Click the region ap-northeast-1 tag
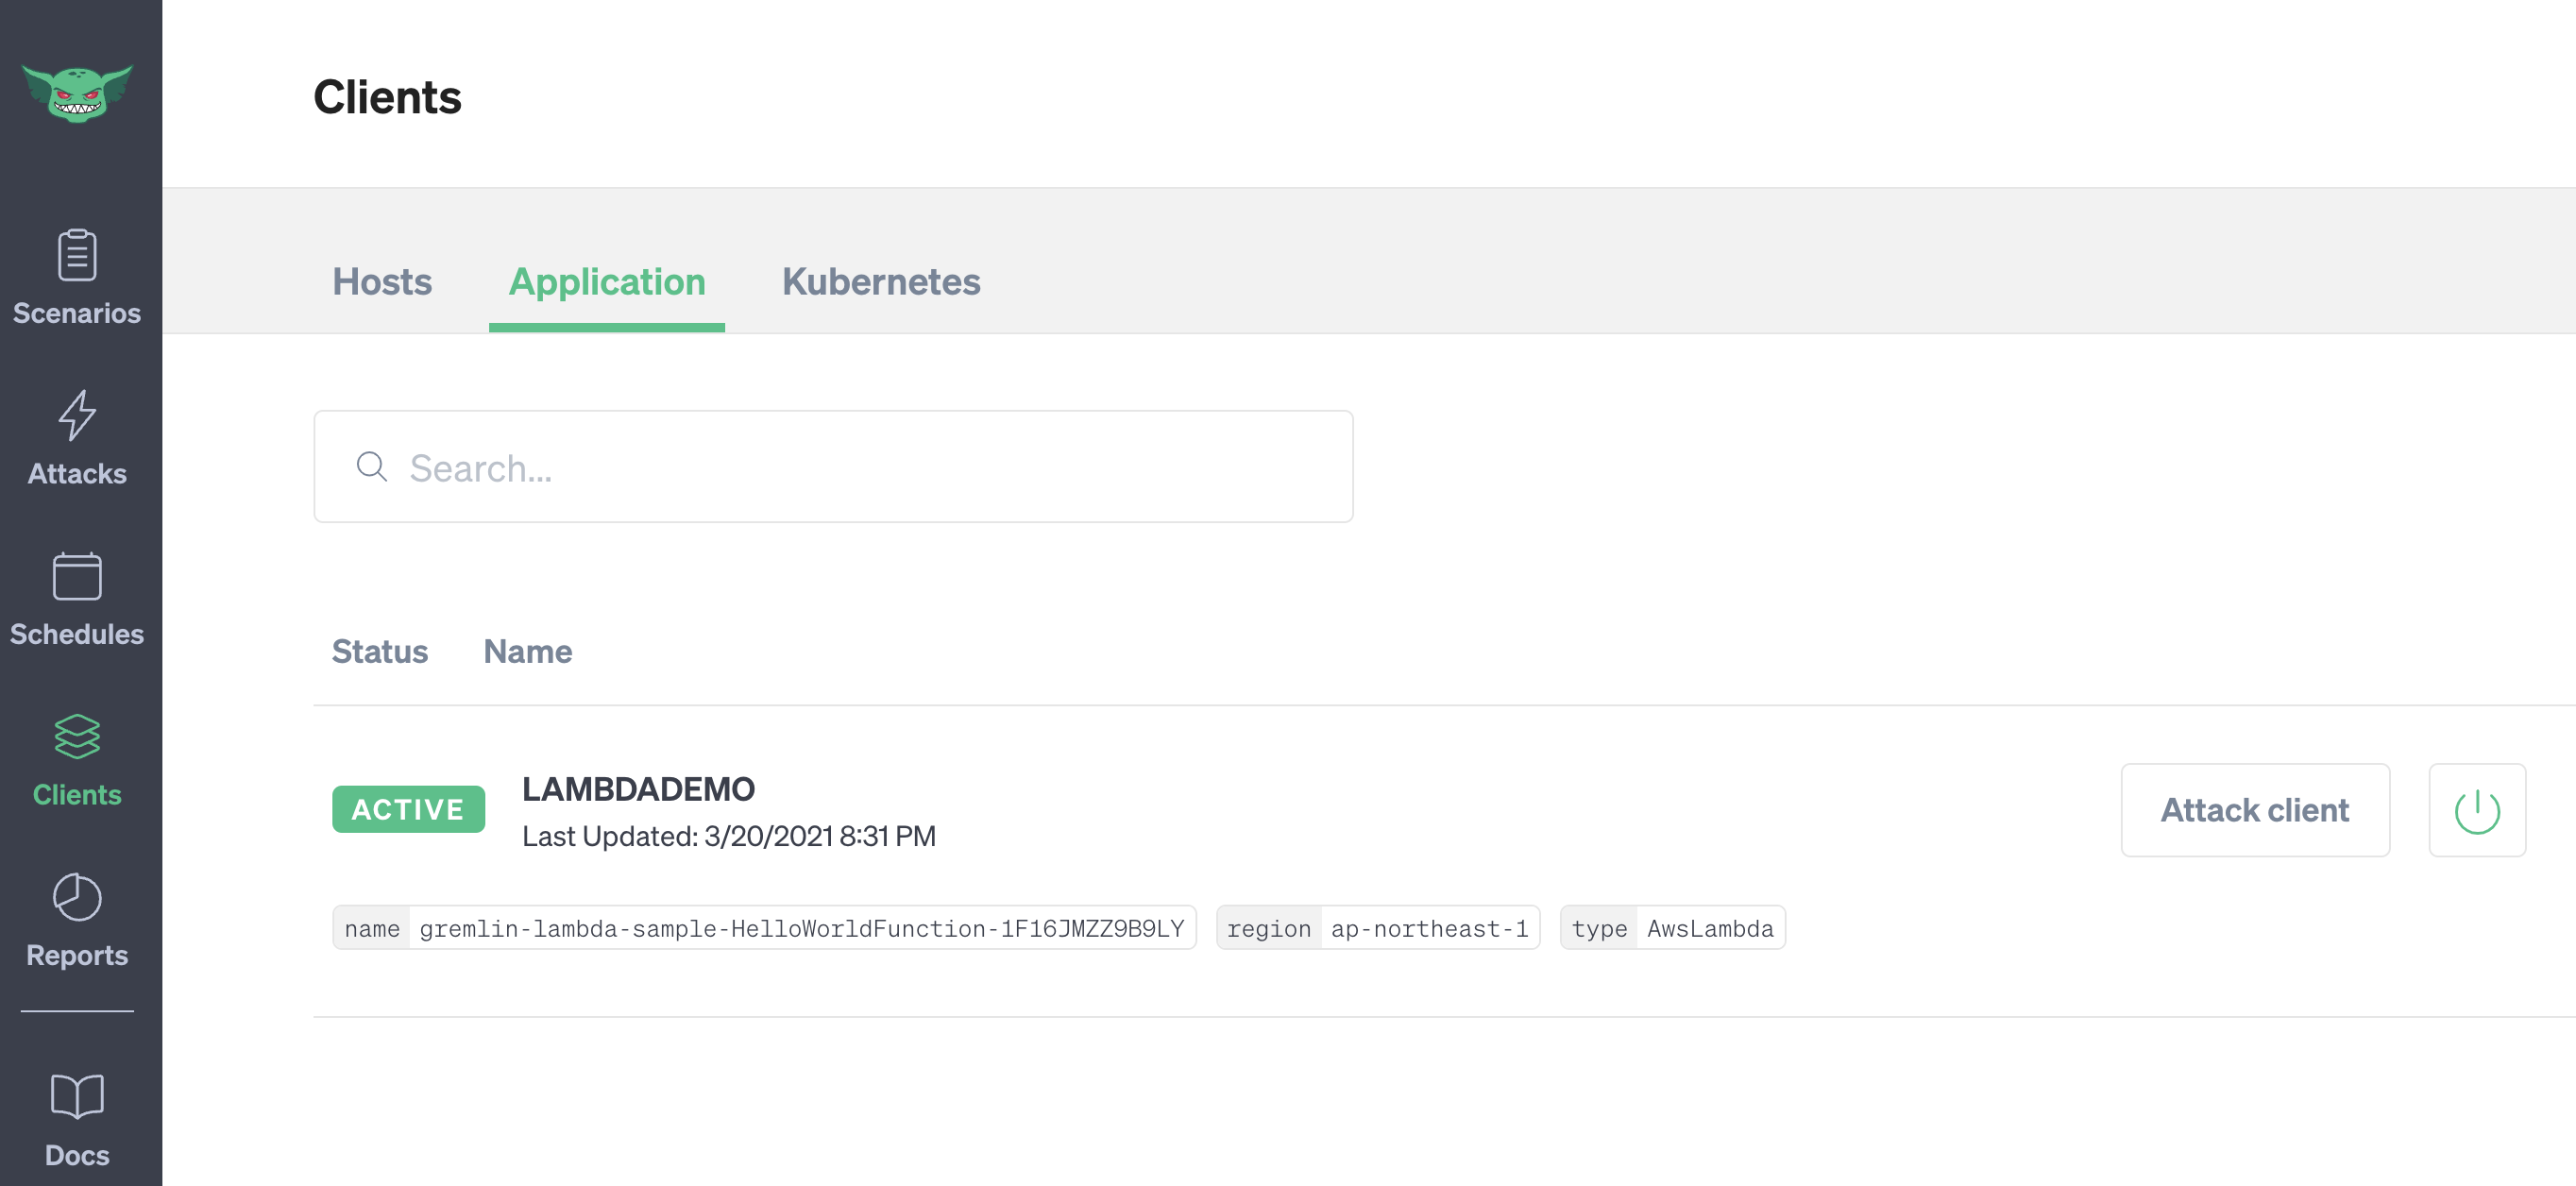 pos(1378,928)
